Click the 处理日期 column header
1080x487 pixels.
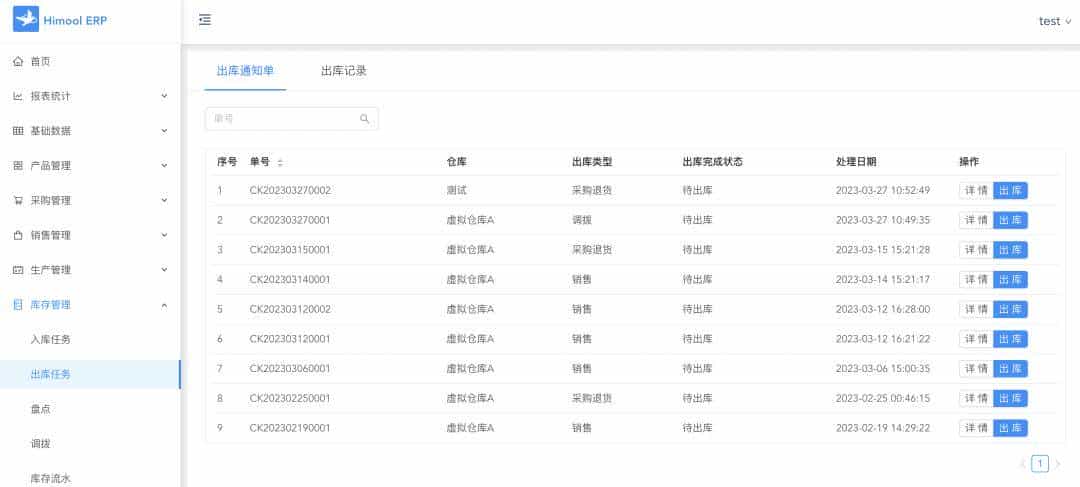[x=856, y=163]
